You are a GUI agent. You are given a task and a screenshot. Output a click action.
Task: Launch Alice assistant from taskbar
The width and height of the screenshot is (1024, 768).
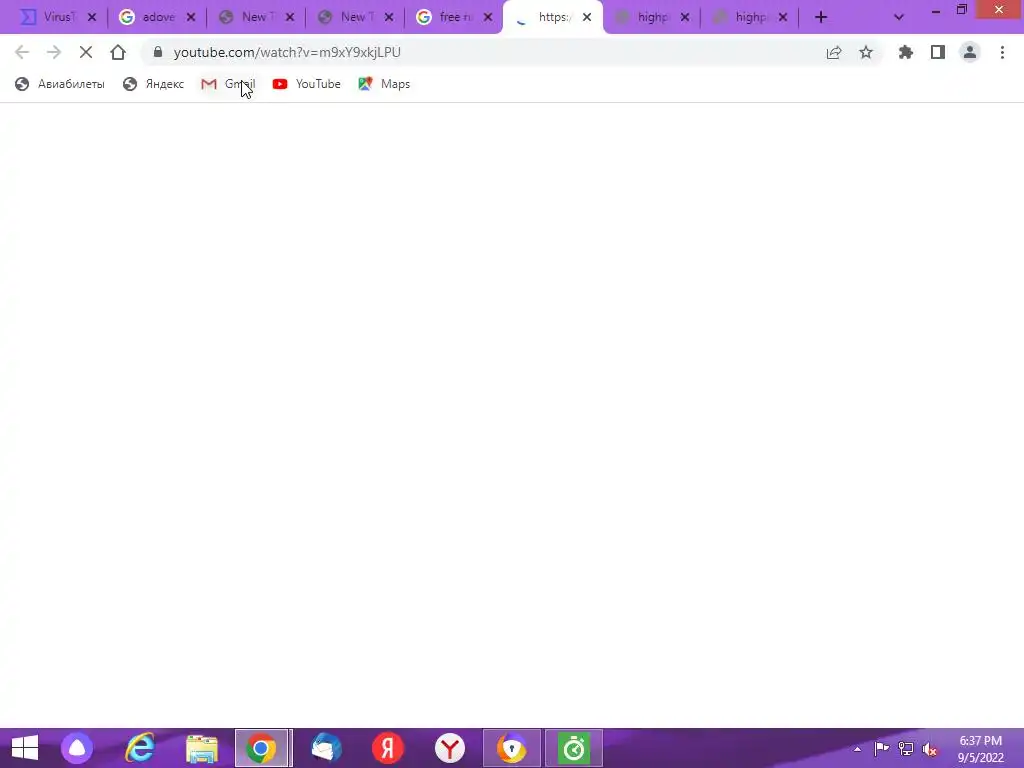click(77, 748)
